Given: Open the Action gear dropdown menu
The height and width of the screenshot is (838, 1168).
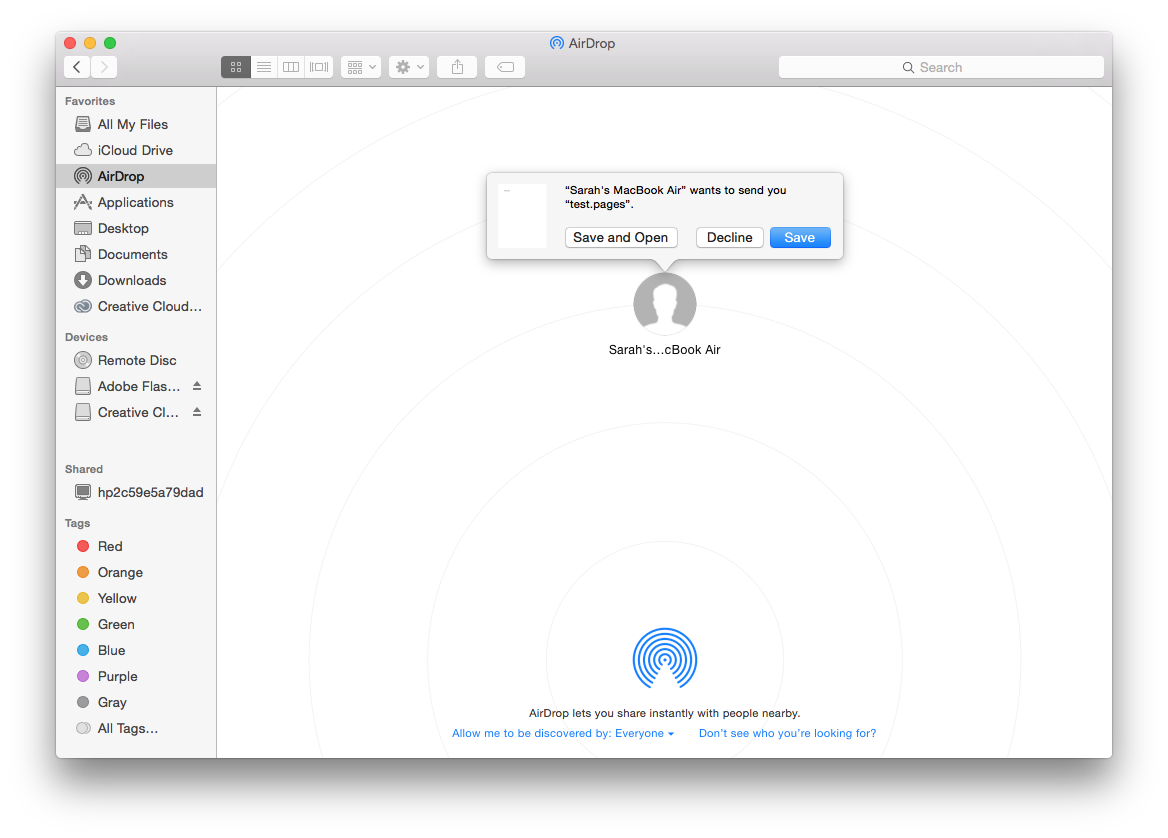Looking at the screenshot, I should 409,67.
